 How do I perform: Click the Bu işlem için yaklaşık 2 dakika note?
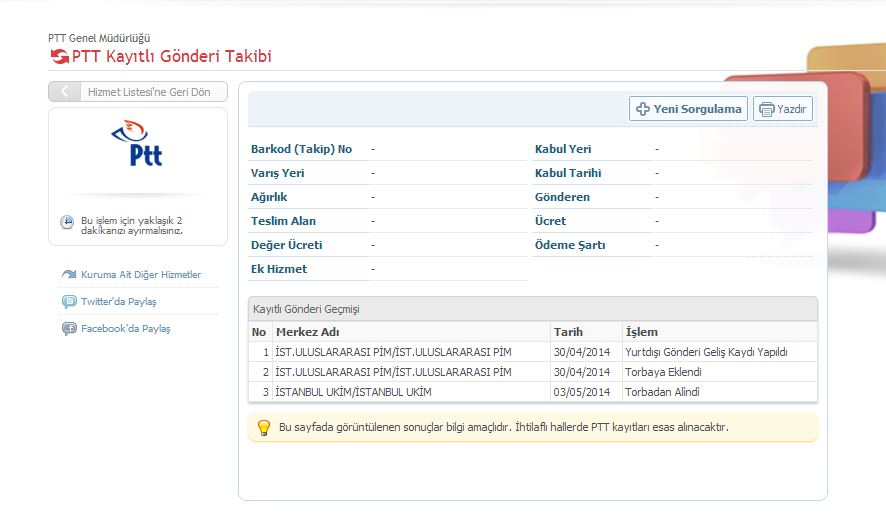coord(132,226)
